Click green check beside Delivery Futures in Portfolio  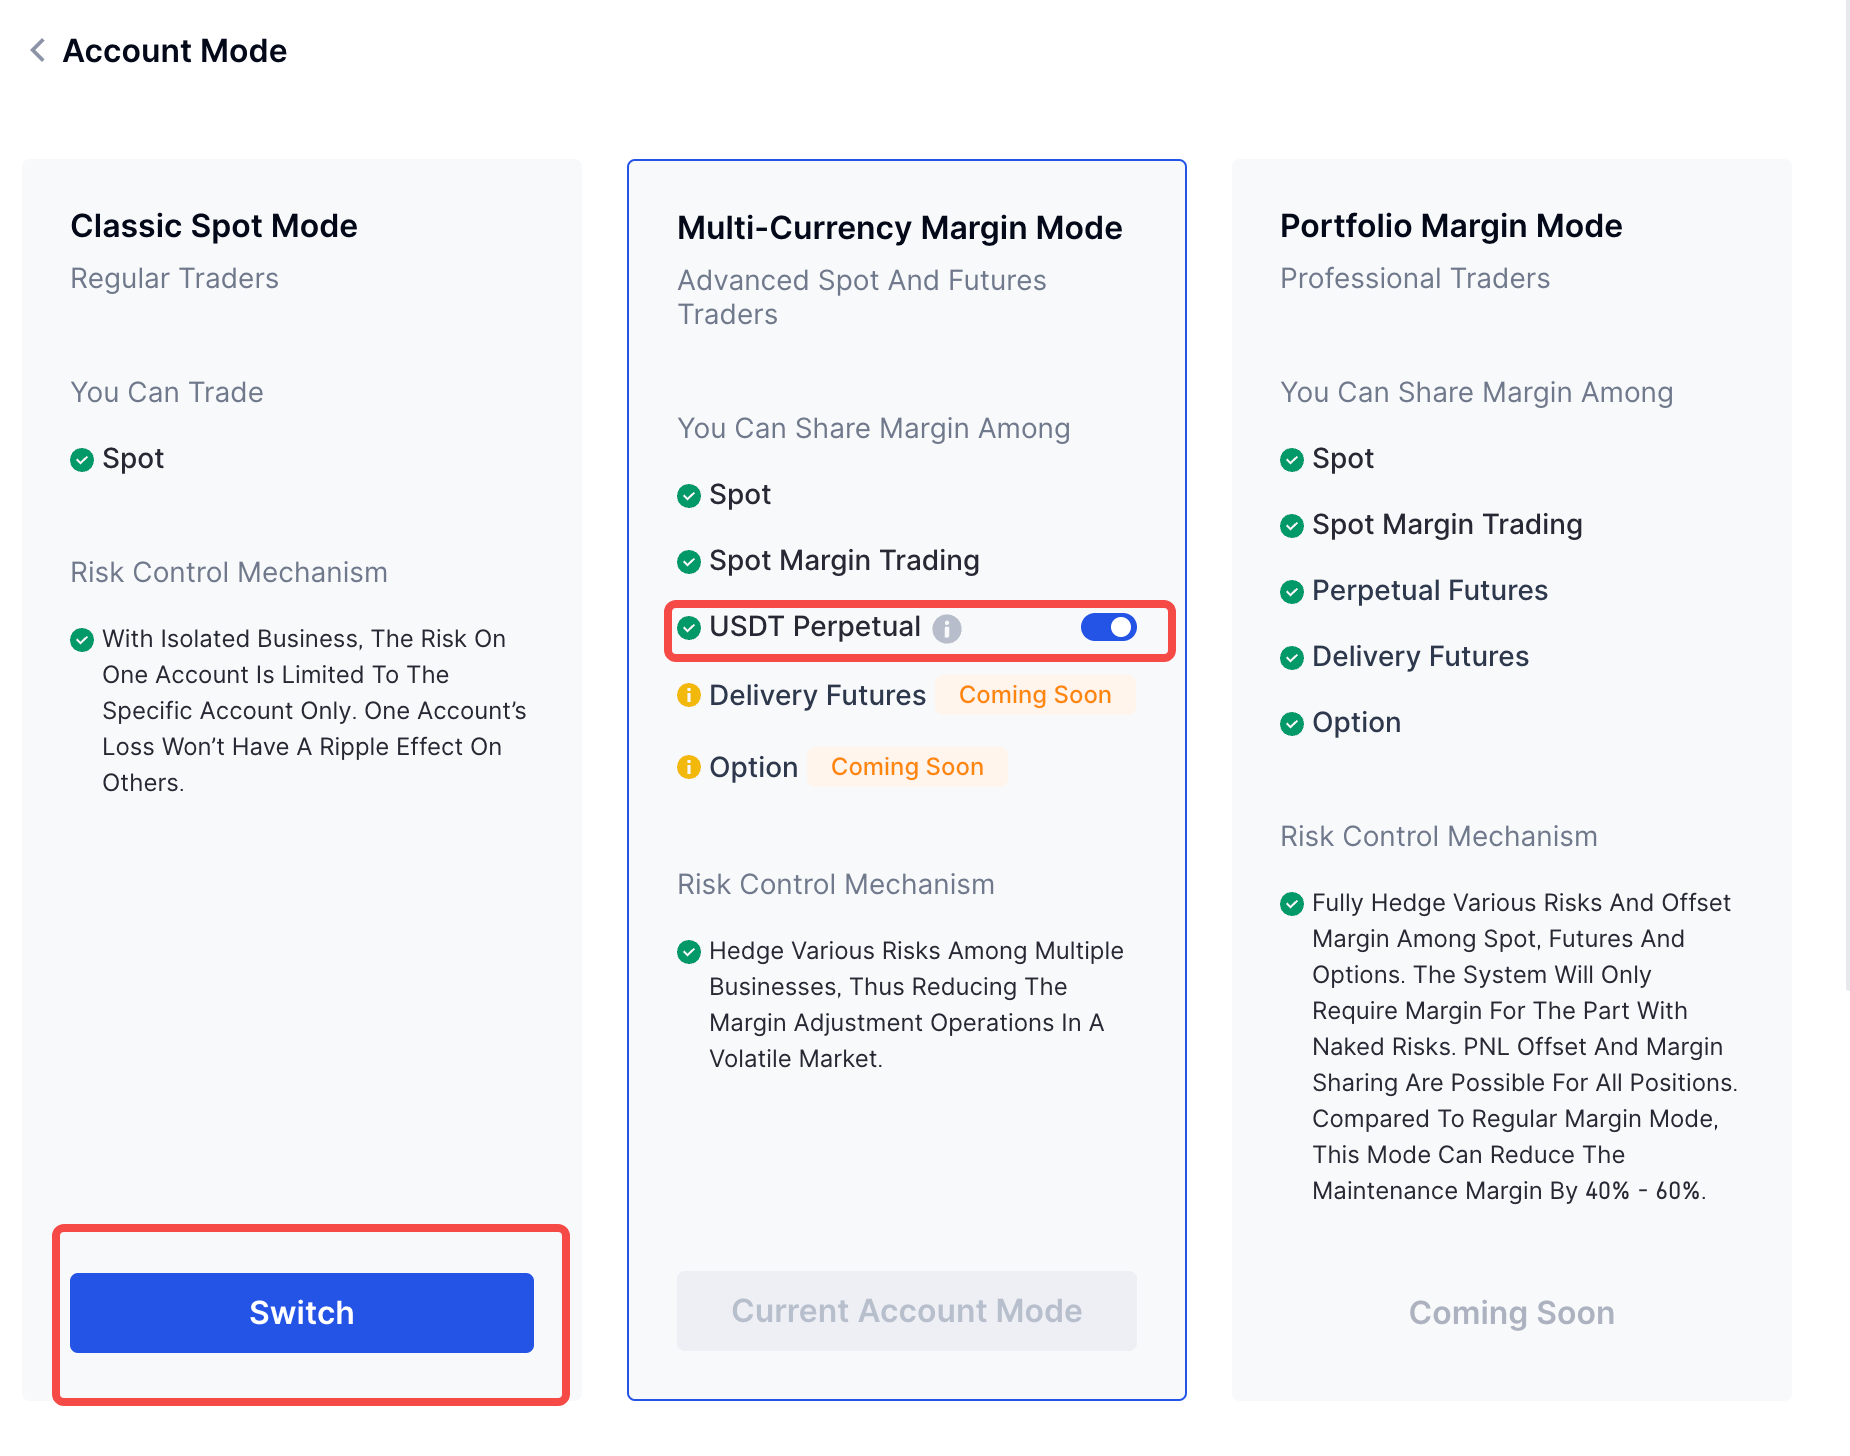1292,658
